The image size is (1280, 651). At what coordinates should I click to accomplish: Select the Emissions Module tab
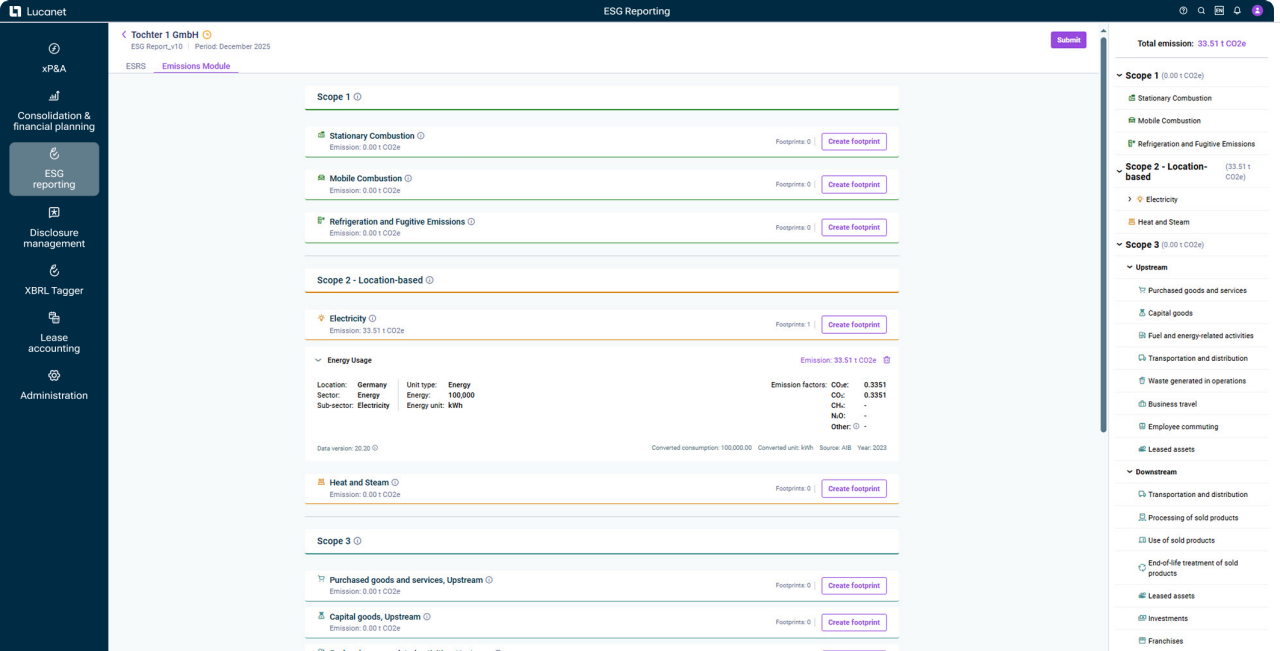(196, 66)
